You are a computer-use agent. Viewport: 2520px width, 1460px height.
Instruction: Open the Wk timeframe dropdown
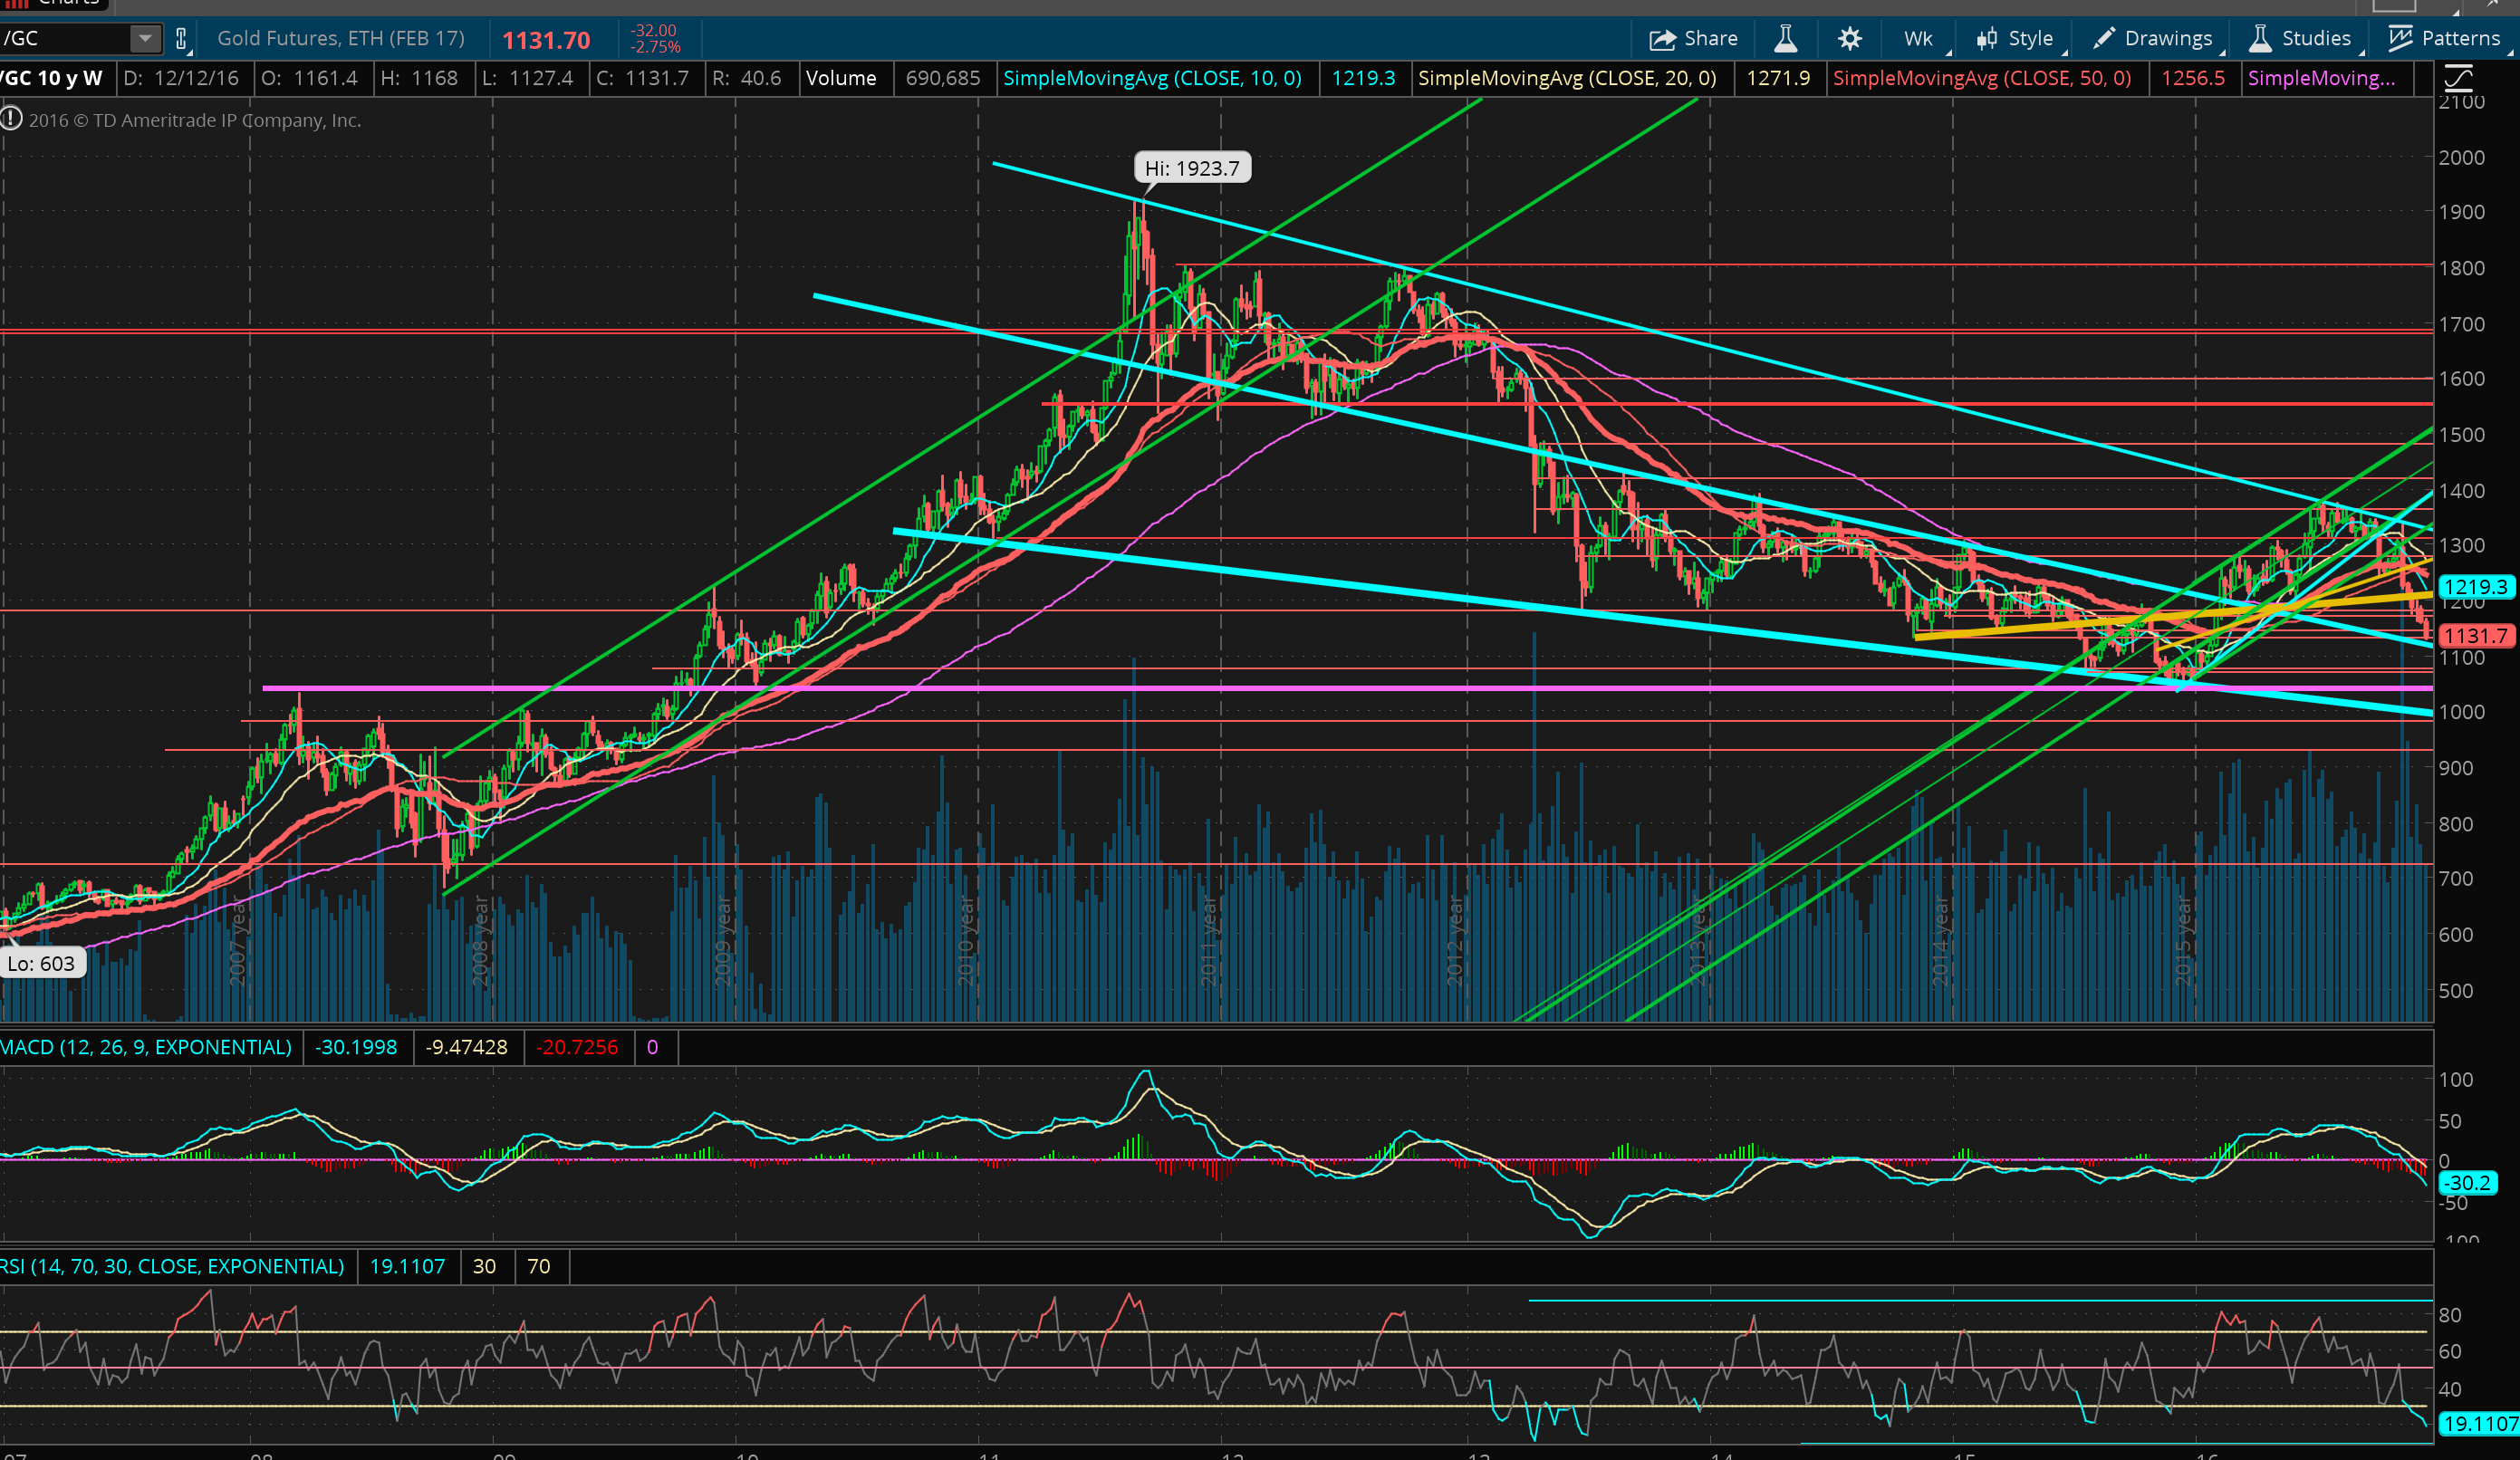pyautogui.click(x=1919, y=39)
